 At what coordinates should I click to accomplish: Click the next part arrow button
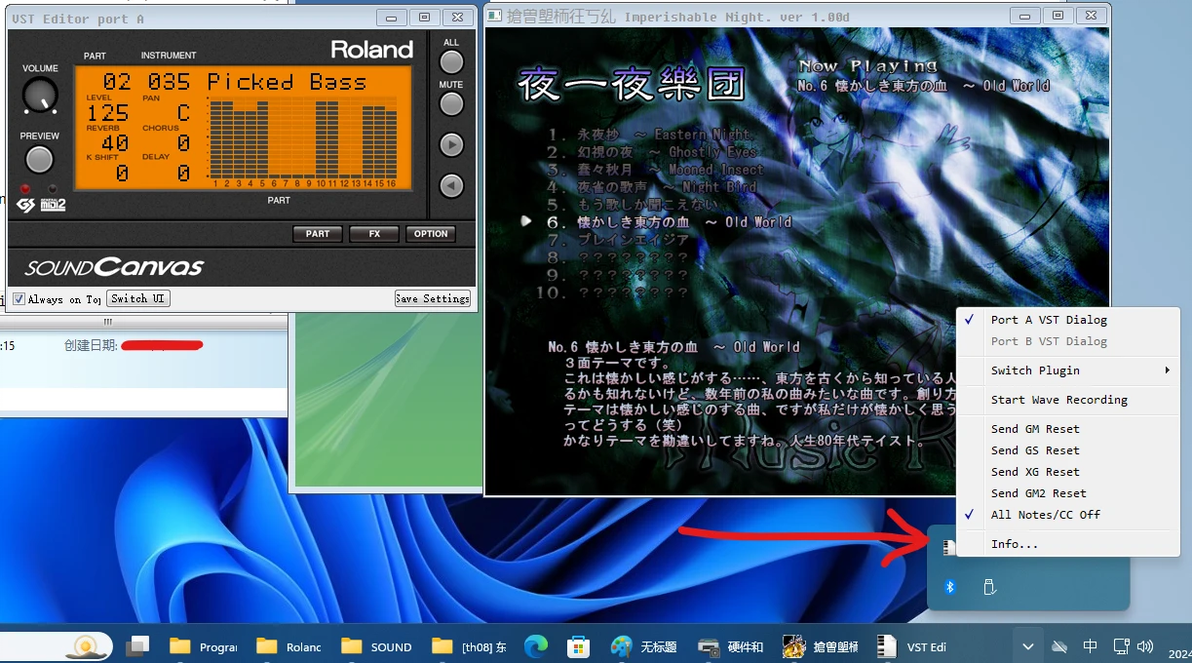click(451, 144)
